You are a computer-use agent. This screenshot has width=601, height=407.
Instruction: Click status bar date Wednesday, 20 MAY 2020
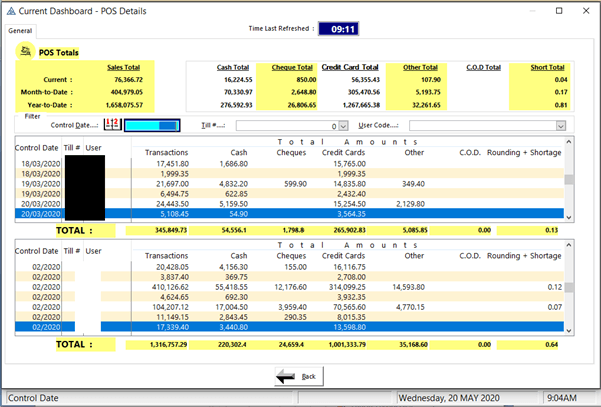click(449, 398)
